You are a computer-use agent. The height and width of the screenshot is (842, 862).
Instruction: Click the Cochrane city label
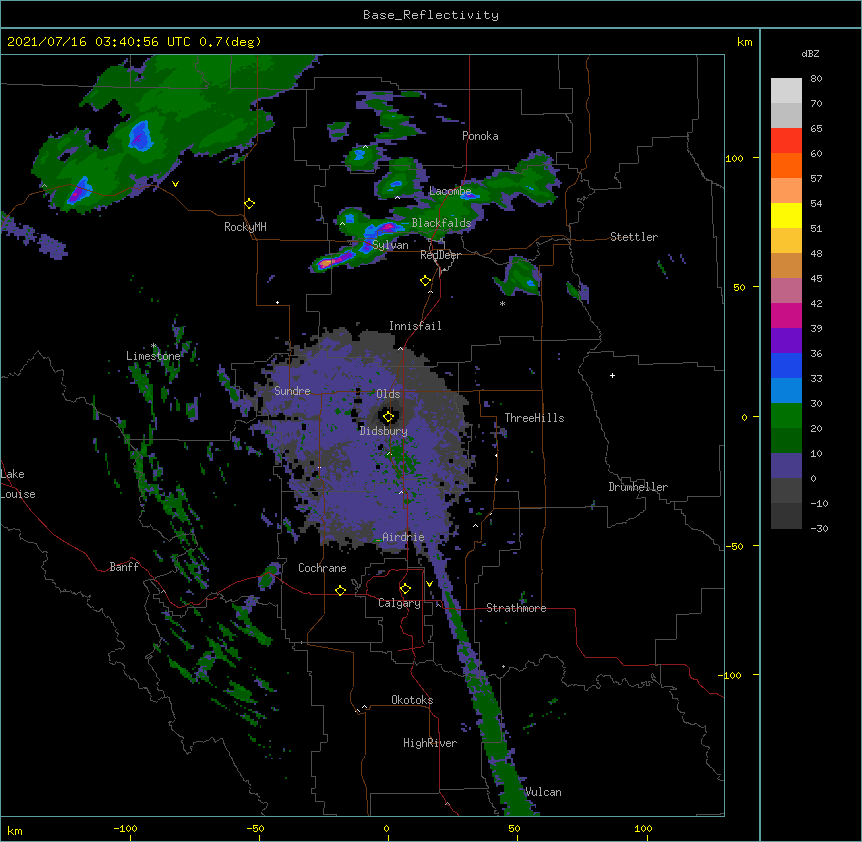322,568
